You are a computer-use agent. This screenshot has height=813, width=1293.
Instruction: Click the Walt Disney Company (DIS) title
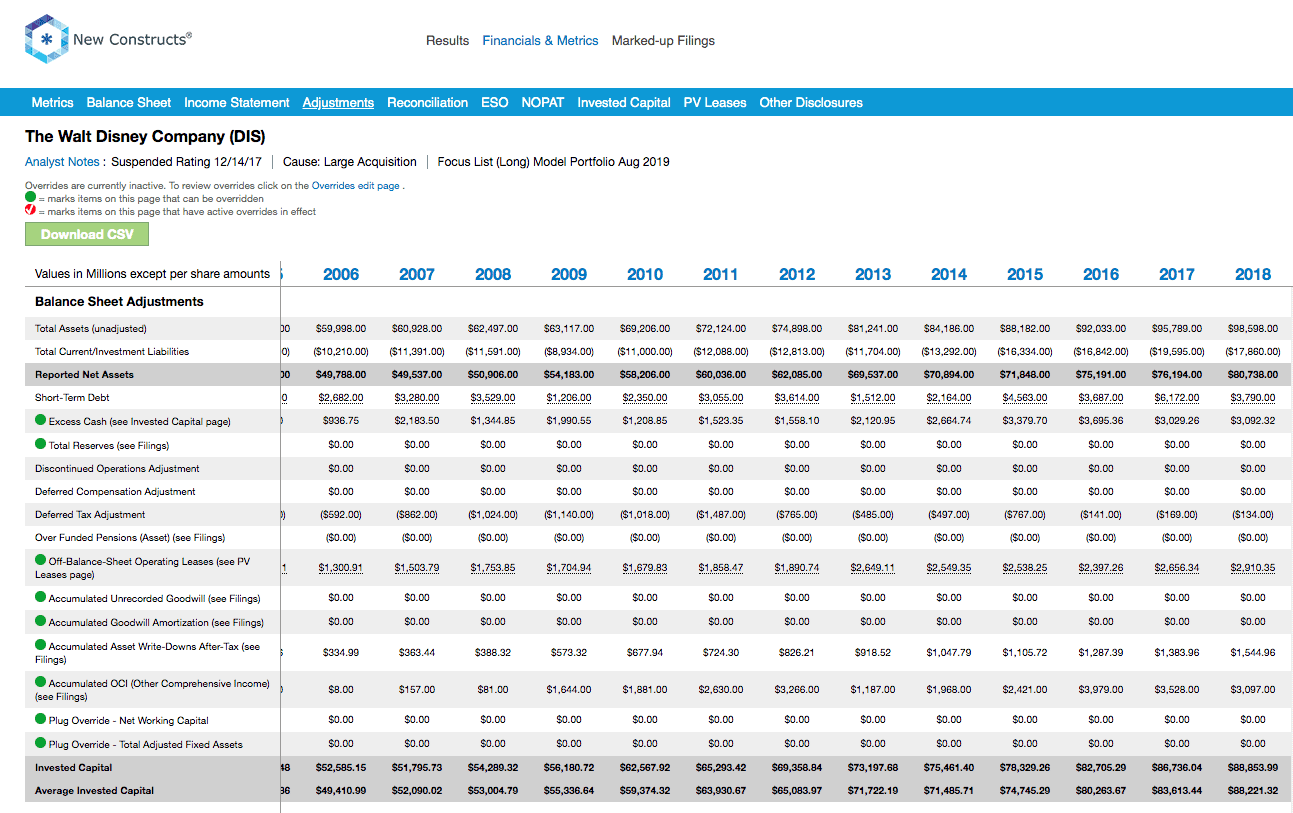pyautogui.click(x=145, y=137)
